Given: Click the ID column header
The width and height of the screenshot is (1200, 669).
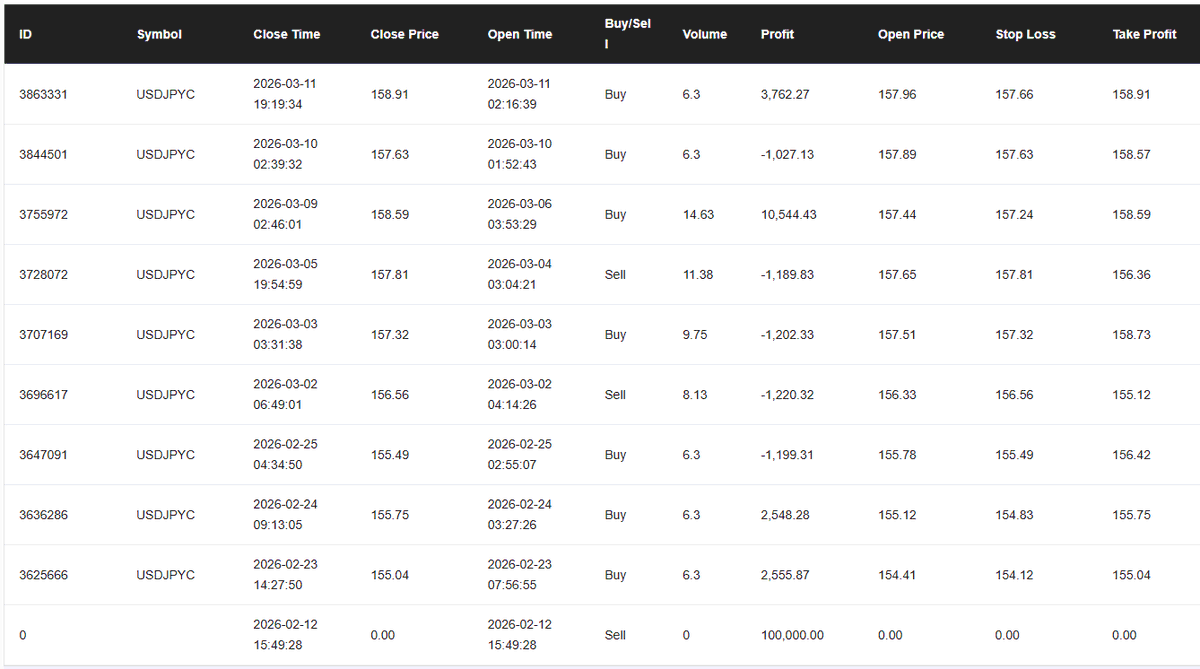Looking at the screenshot, I should (26, 34).
